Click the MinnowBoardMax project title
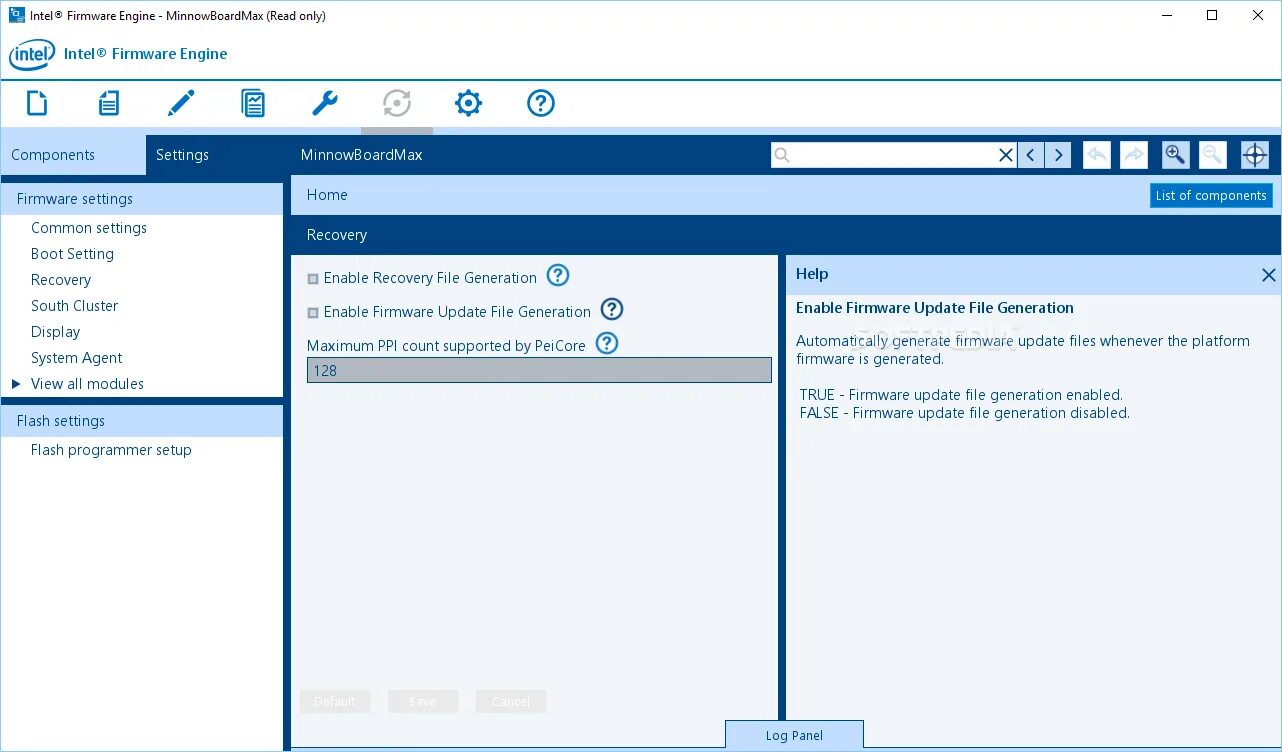The image size is (1282, 752). point(362,155)
